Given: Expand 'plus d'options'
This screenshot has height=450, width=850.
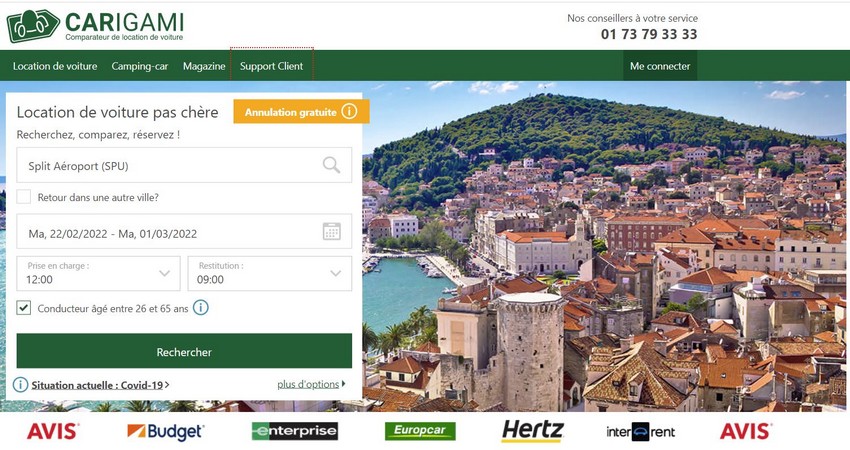Looking at the screenshot, I should pyautogui.click(x=311, y=384).
